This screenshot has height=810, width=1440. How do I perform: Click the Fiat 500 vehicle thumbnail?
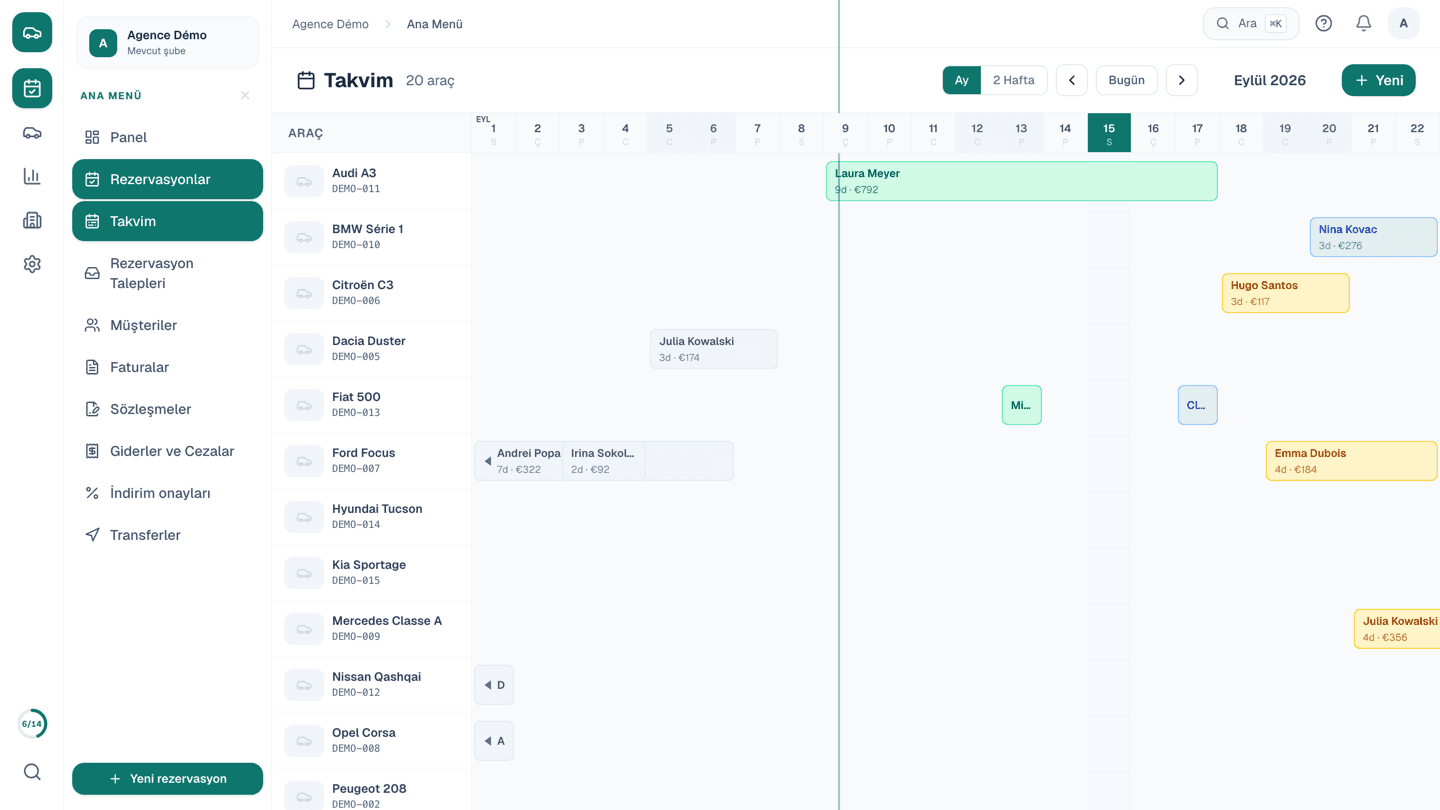(304, 405)
